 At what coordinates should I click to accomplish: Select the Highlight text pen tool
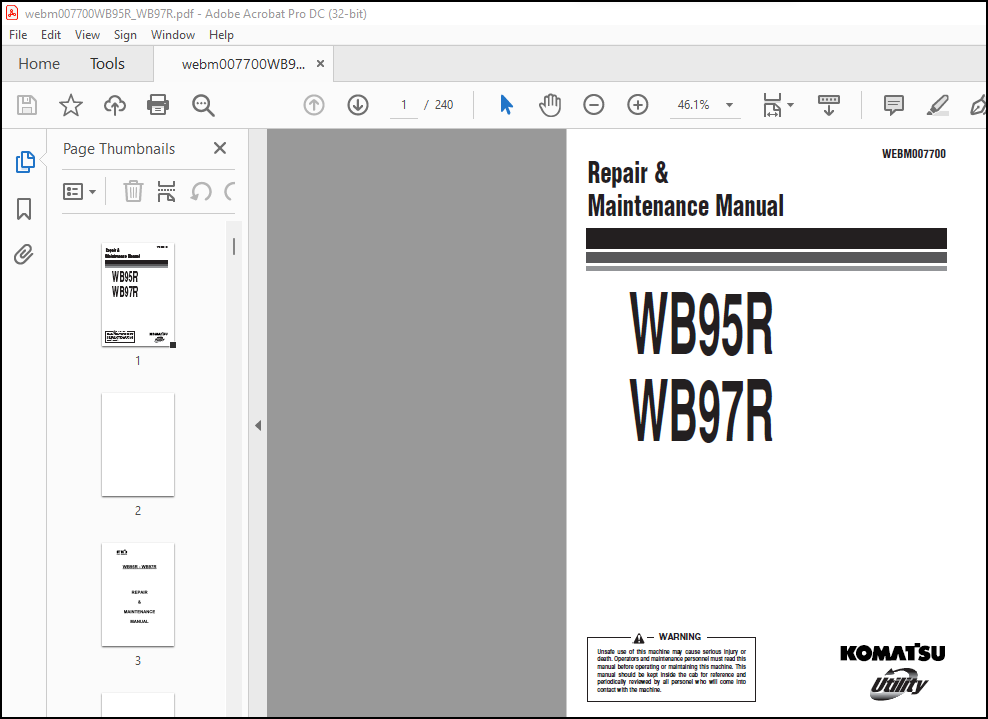pyautogui.click(x=938, y=105)
